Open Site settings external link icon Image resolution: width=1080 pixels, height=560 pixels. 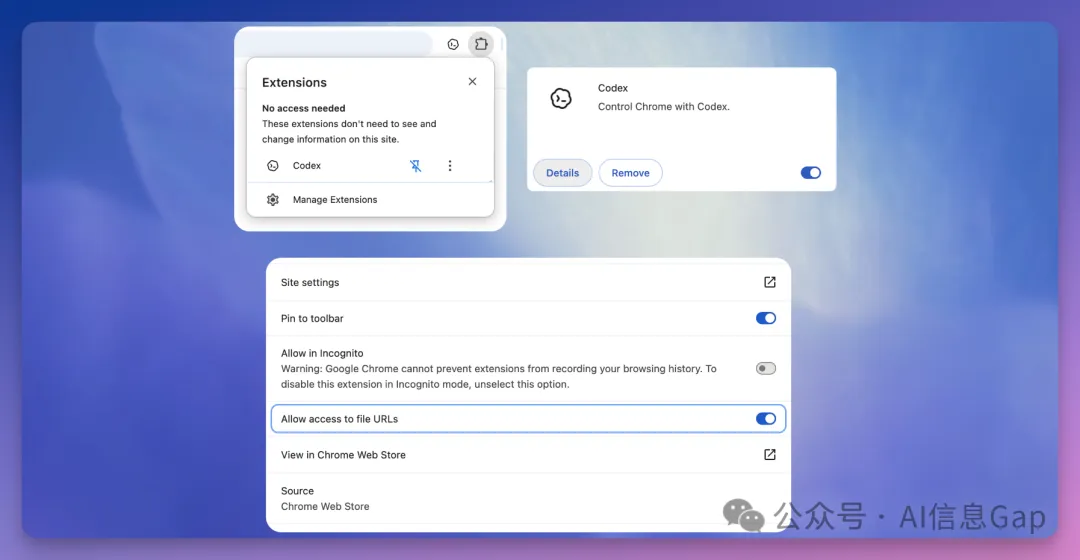(x=770, y=282)
